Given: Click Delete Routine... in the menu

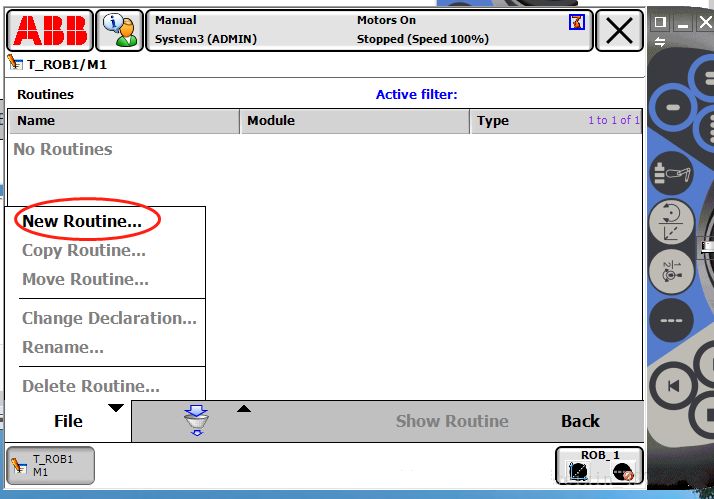Looking at the screenshot, I should [x=91, y=386].
